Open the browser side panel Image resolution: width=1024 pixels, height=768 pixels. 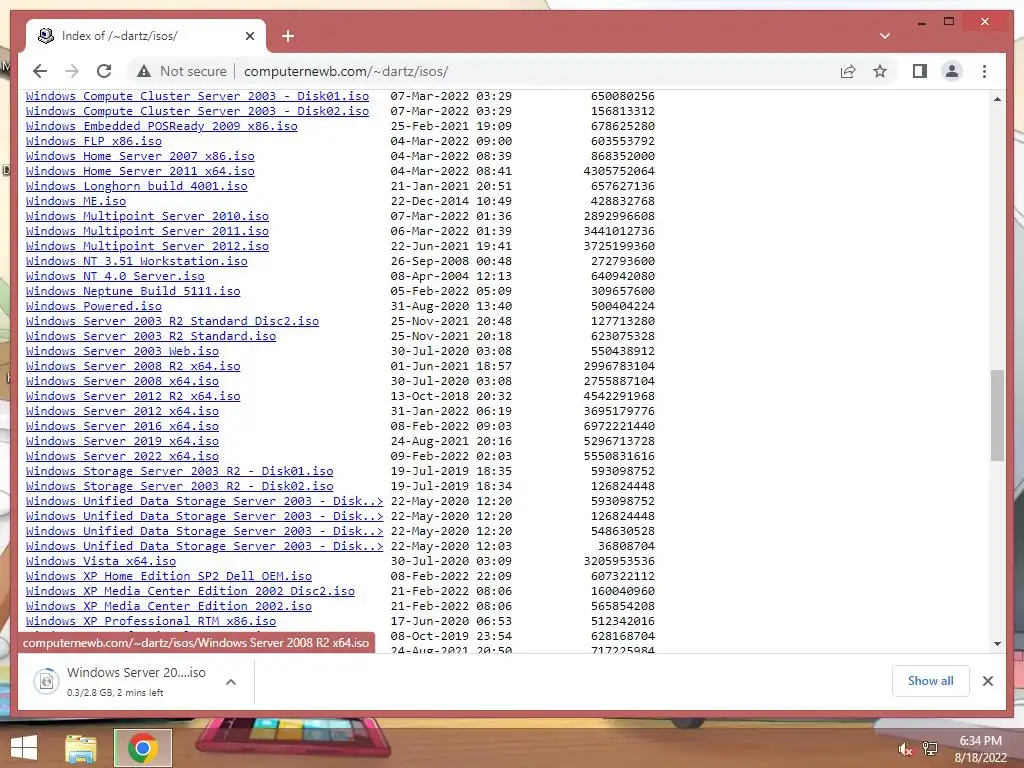tap(920, 71)
